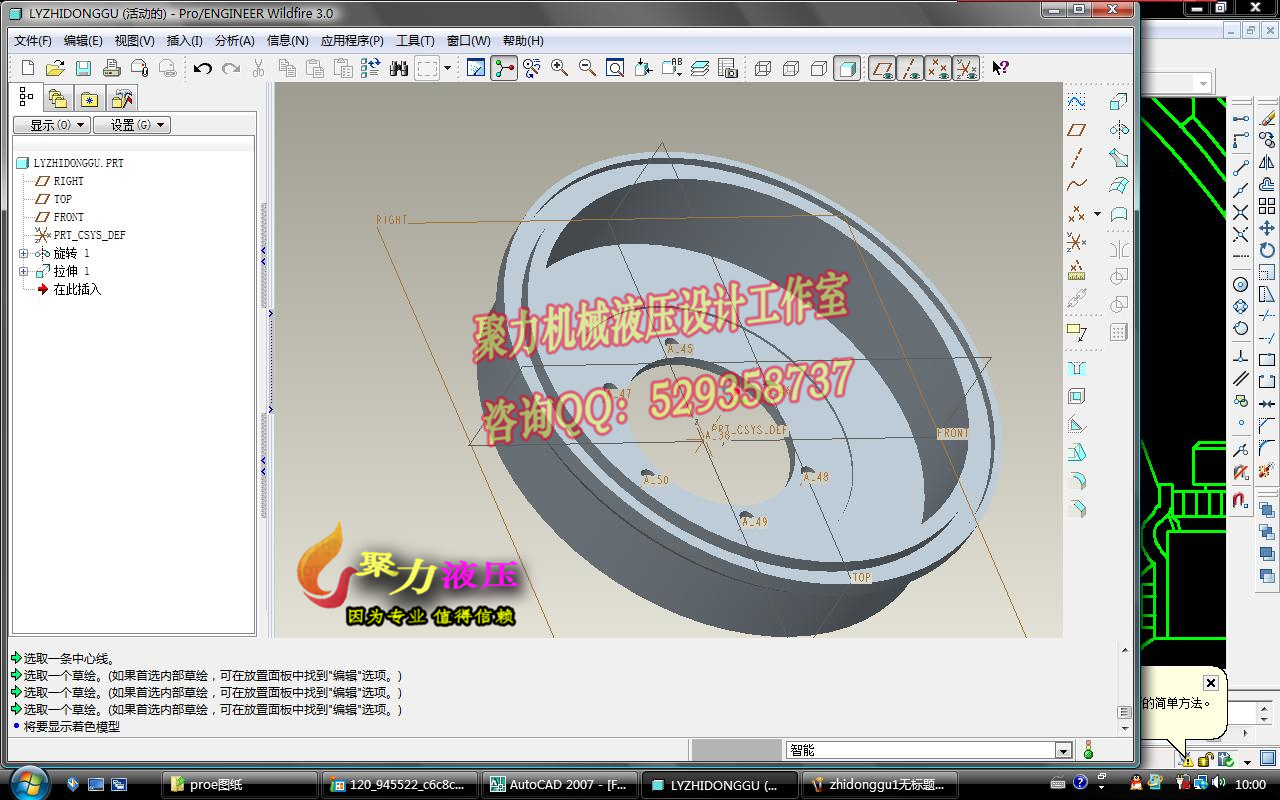
Task: Switch to AutoCAD 2007 via taskbar
Action: (x=560, y=784)
